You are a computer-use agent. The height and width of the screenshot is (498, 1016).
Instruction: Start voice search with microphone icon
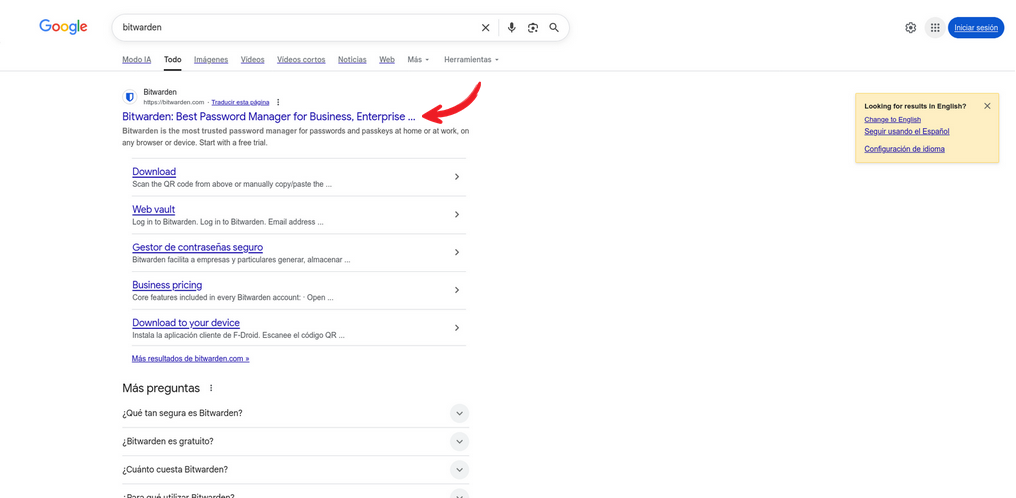(512, 28)
